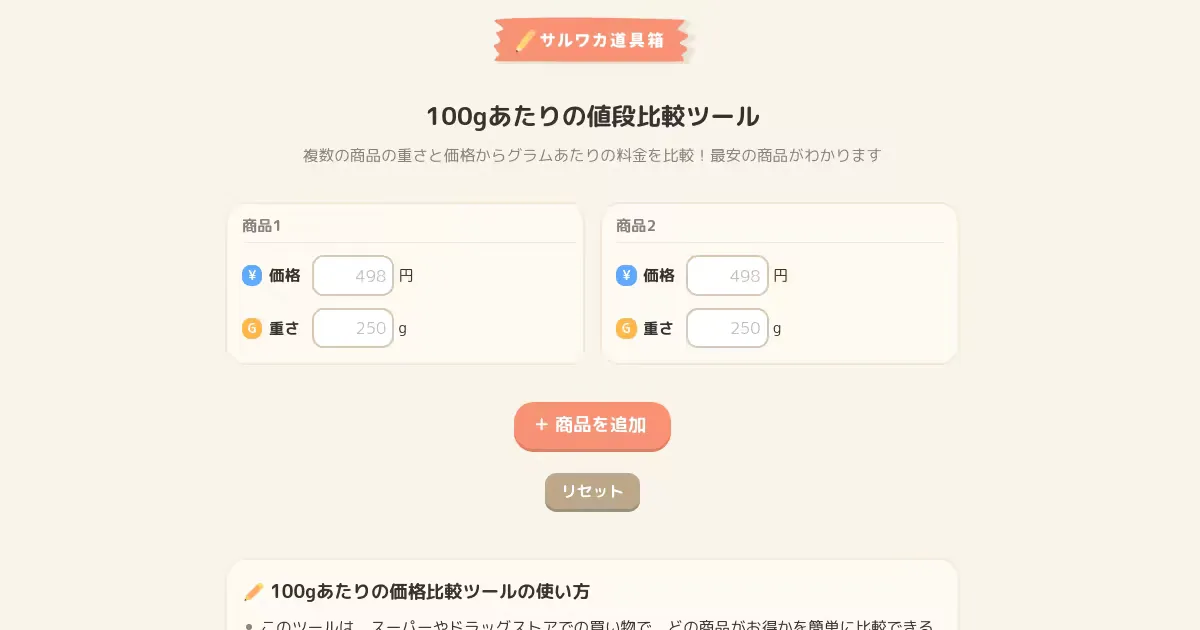Image resolution: width=1200 pixels, height=630 pixels.
Task: Focus the 重さ input field of 商品2
Action: 727,328
